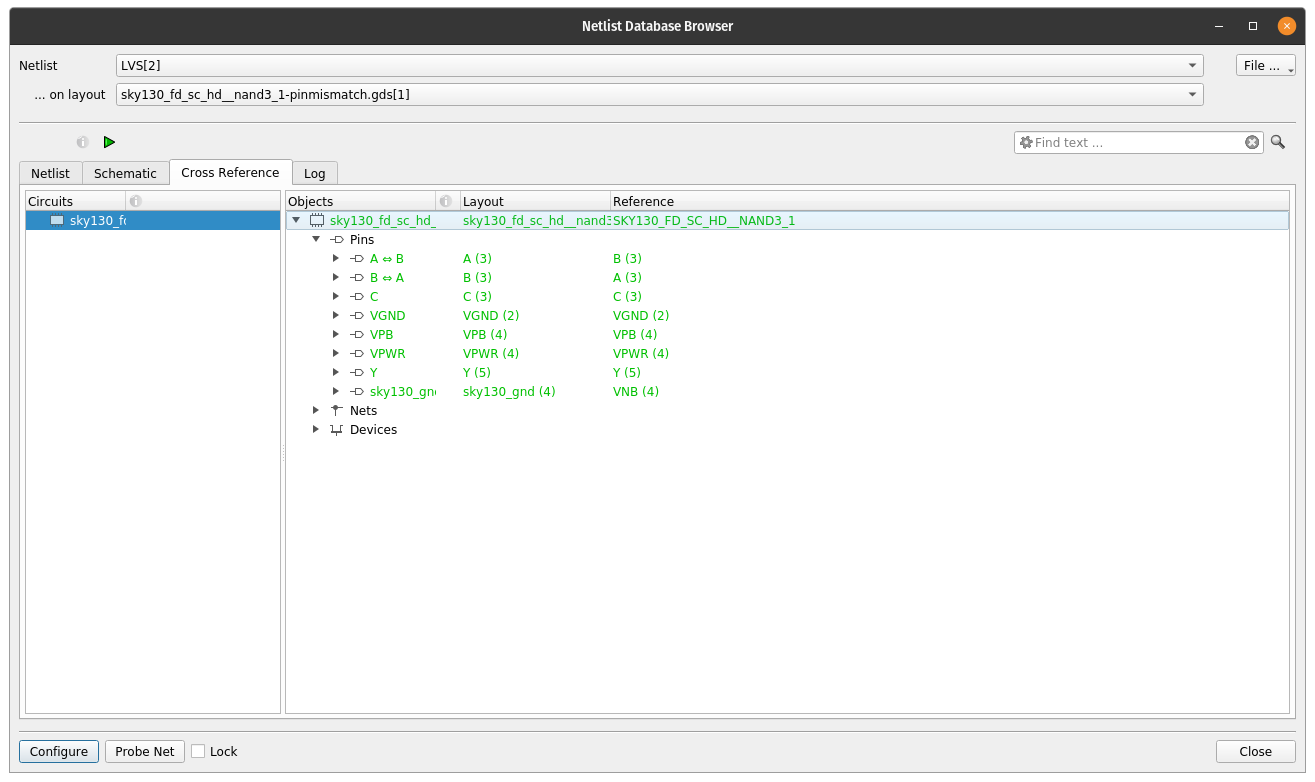Clear the Find text field
The width and height of the screenshot is (1315, 782).
[x=1252, y=142]
